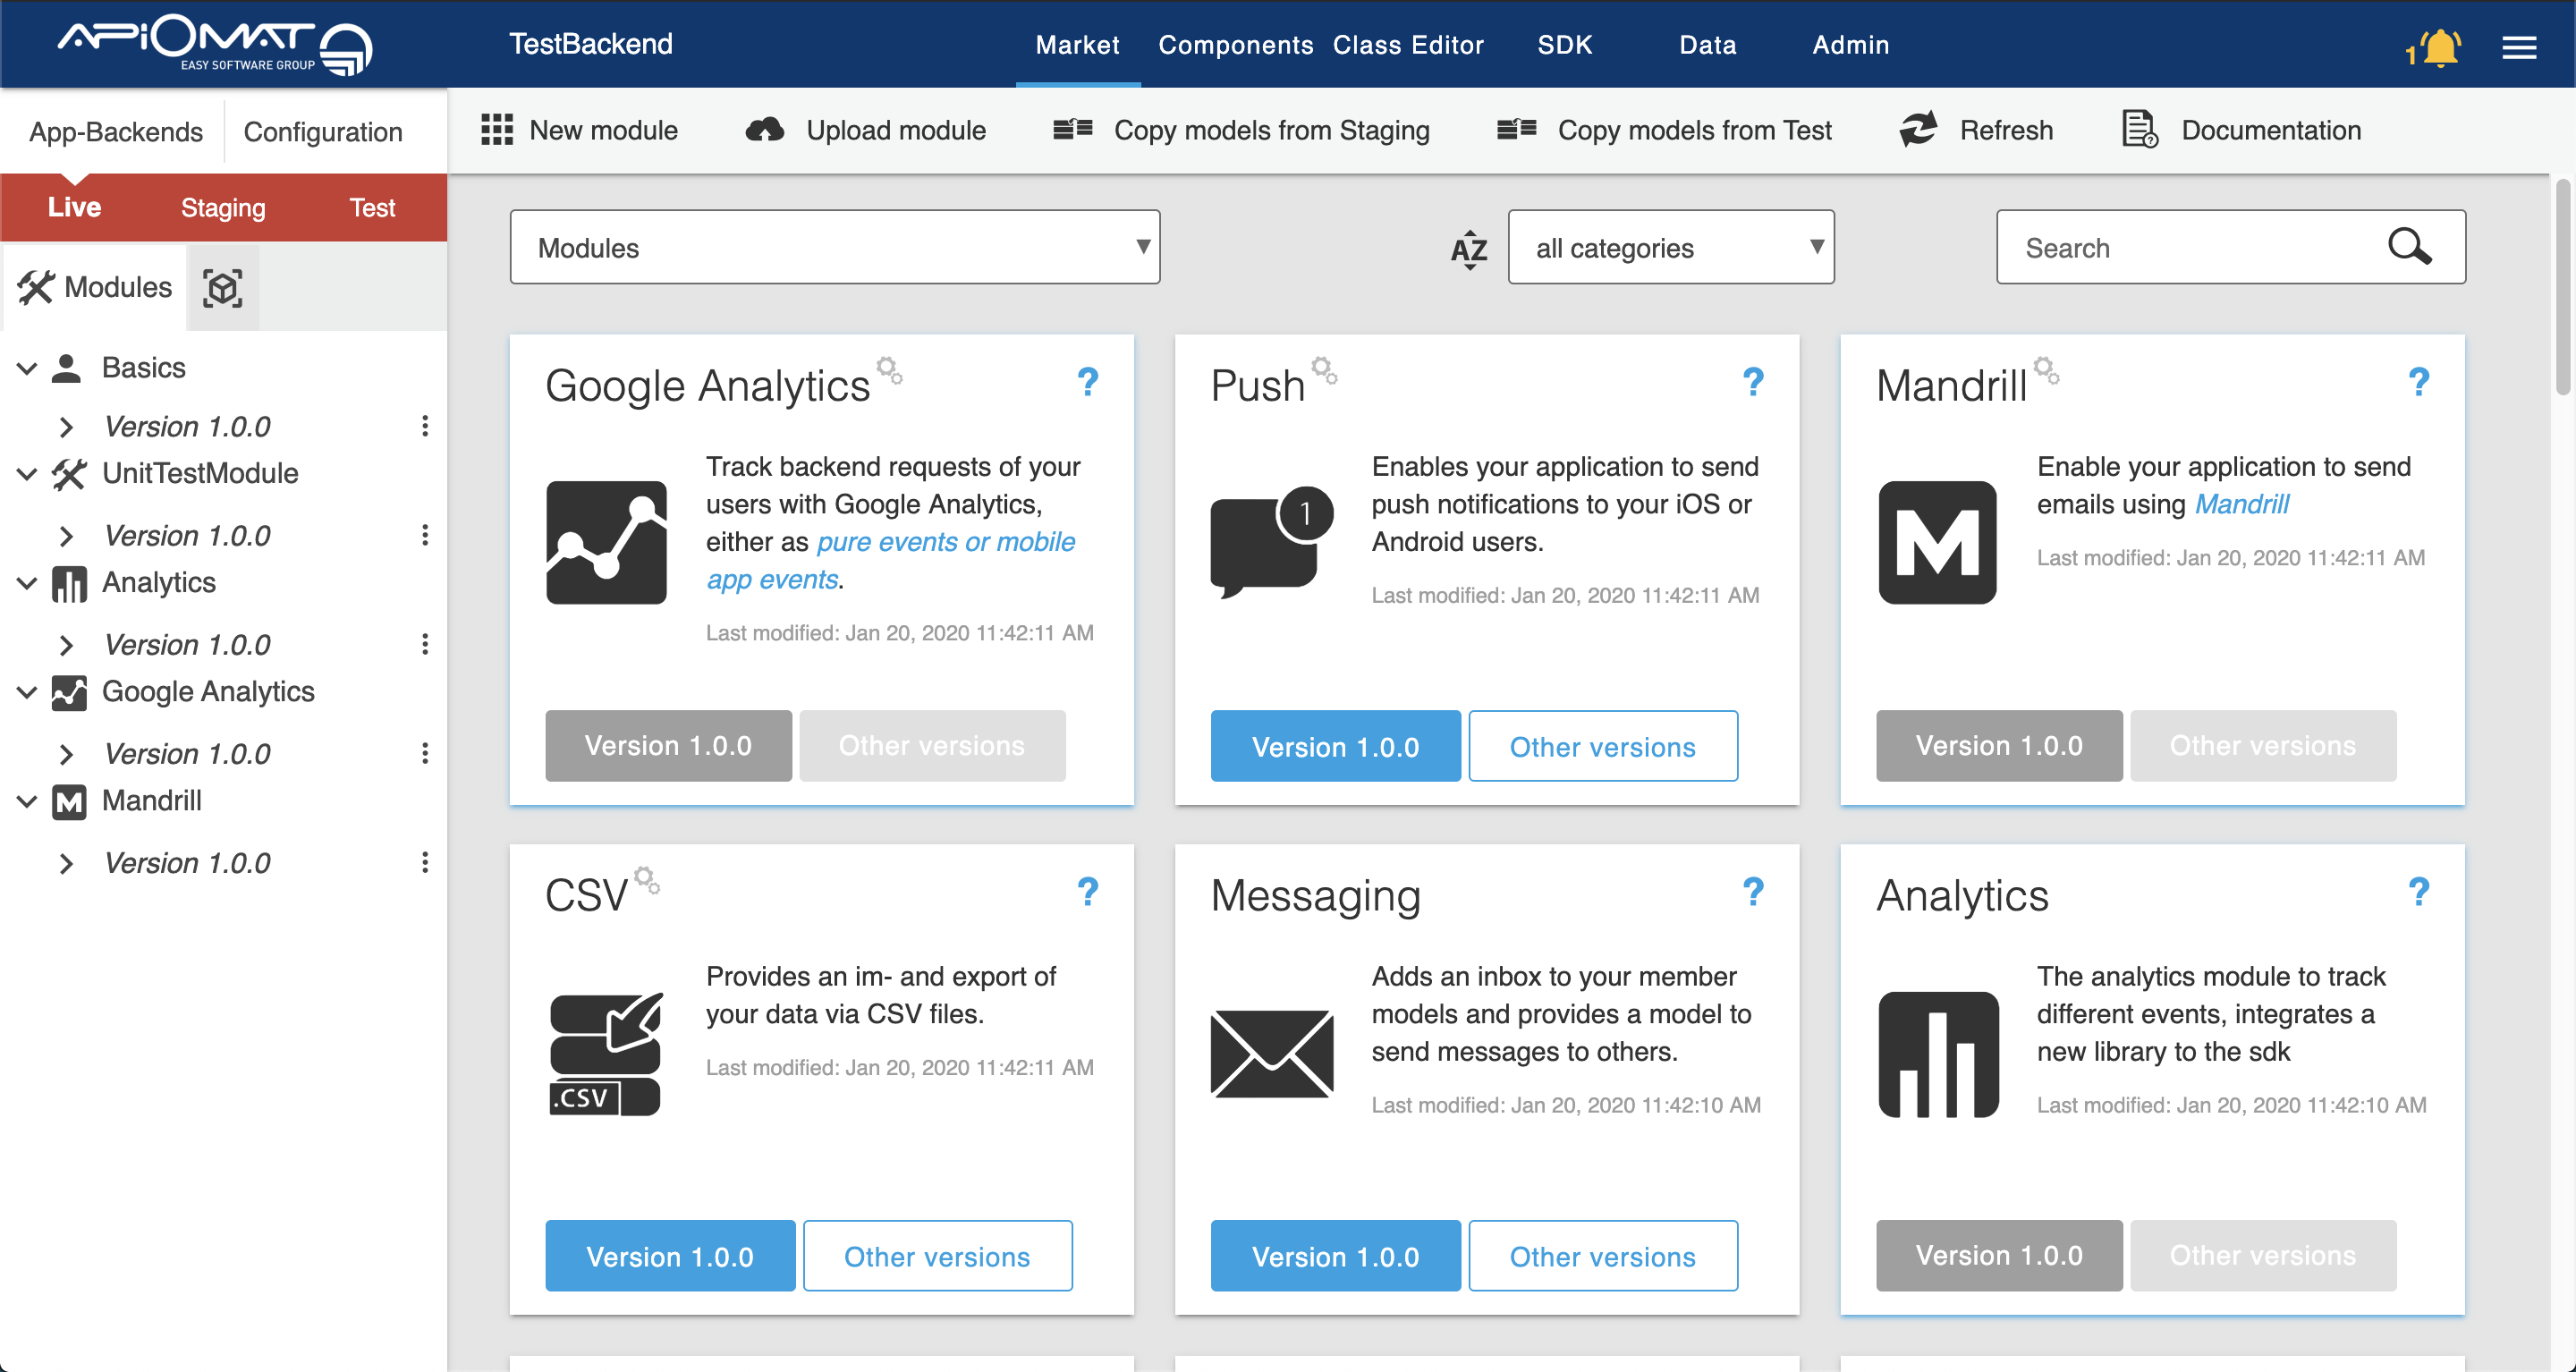Collapse the Basics tree node
This screenshot has width=2576, height=1372.
pos(27,368)
